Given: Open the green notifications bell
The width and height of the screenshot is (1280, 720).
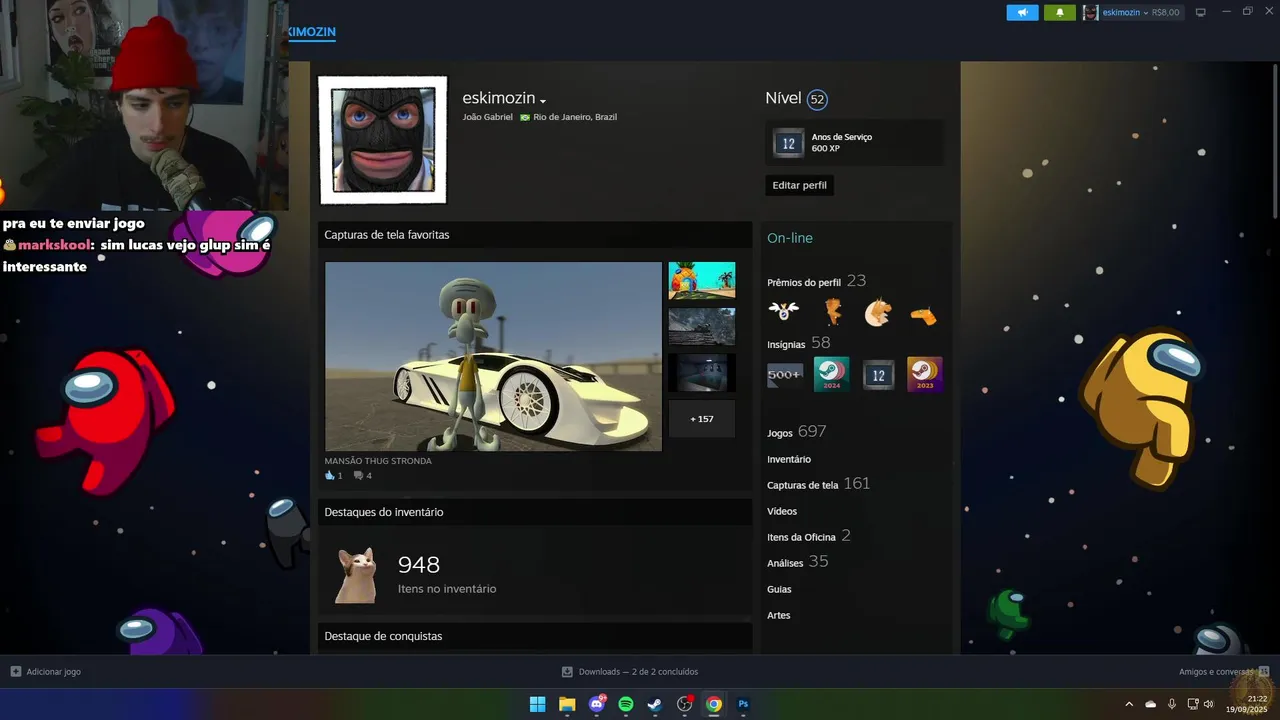Looking at the screenshot, I should [1060, 12].
